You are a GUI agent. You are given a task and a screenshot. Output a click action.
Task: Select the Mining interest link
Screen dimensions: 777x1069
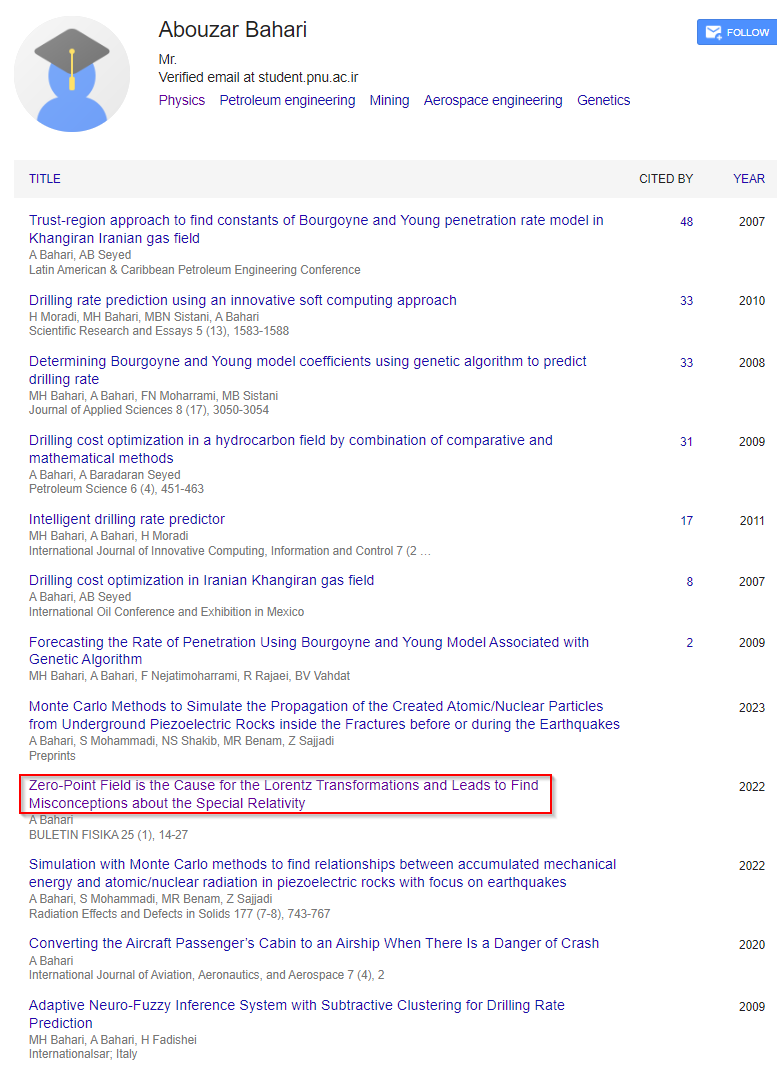pos(389,100)
